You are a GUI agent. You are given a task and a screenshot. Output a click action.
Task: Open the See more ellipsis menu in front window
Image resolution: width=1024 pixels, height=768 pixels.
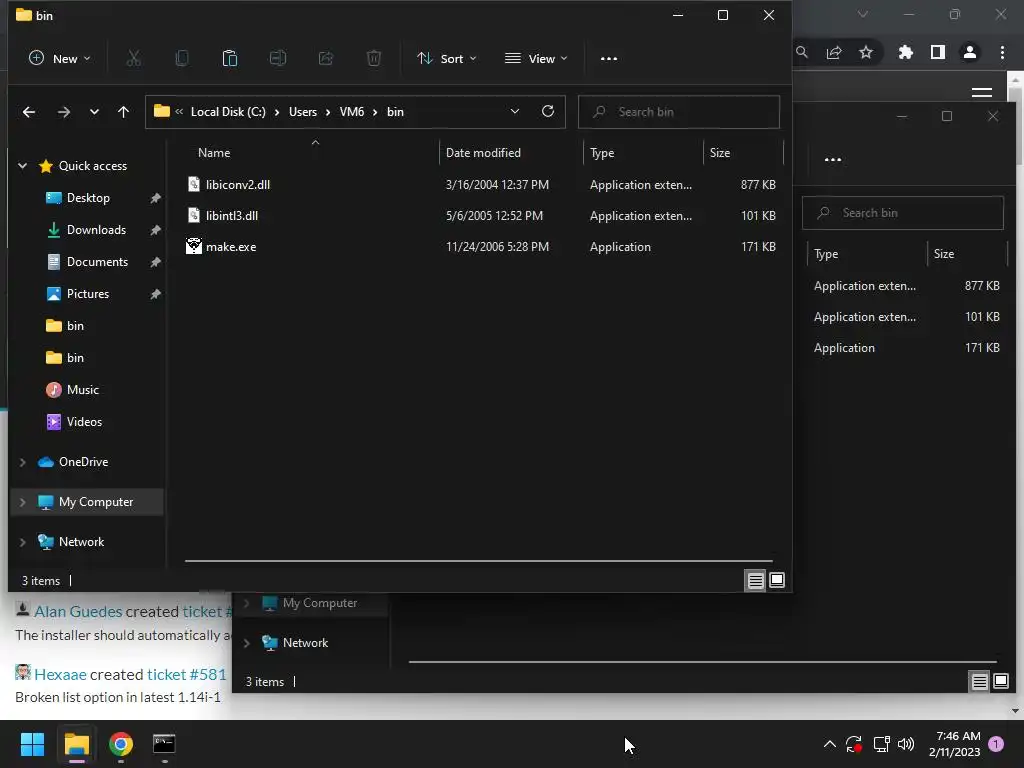(x=609, y=59)
